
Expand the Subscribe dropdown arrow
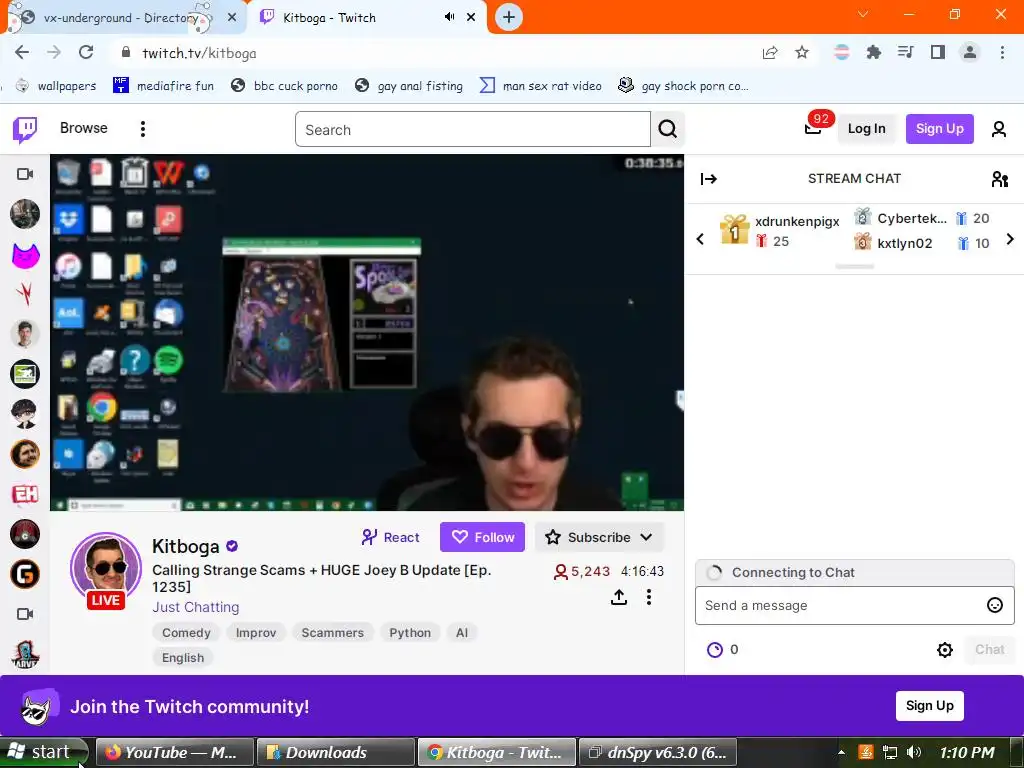click(646, 537)
